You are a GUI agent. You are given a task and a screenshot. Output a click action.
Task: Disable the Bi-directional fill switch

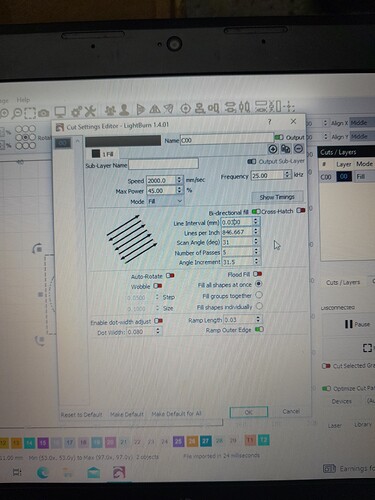(256, 212)
